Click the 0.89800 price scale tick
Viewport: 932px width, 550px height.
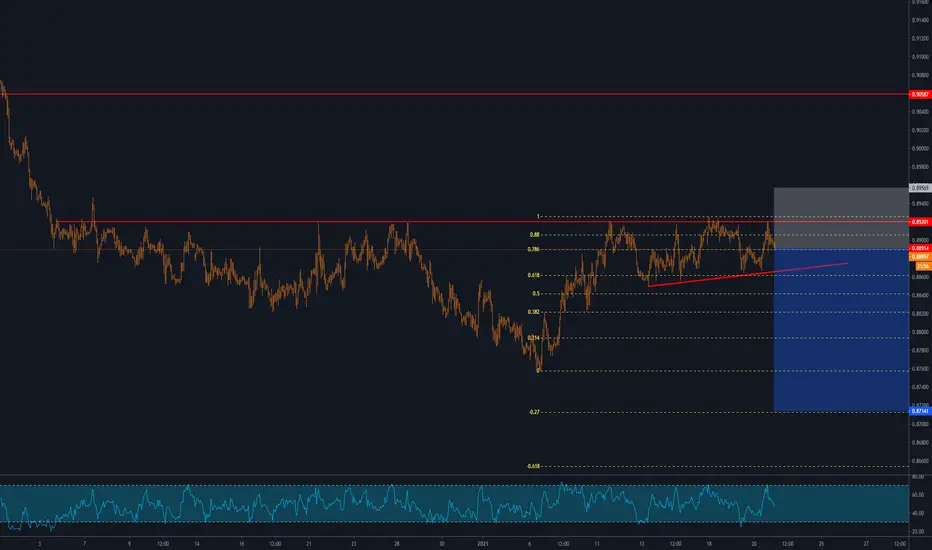[920, 166]
